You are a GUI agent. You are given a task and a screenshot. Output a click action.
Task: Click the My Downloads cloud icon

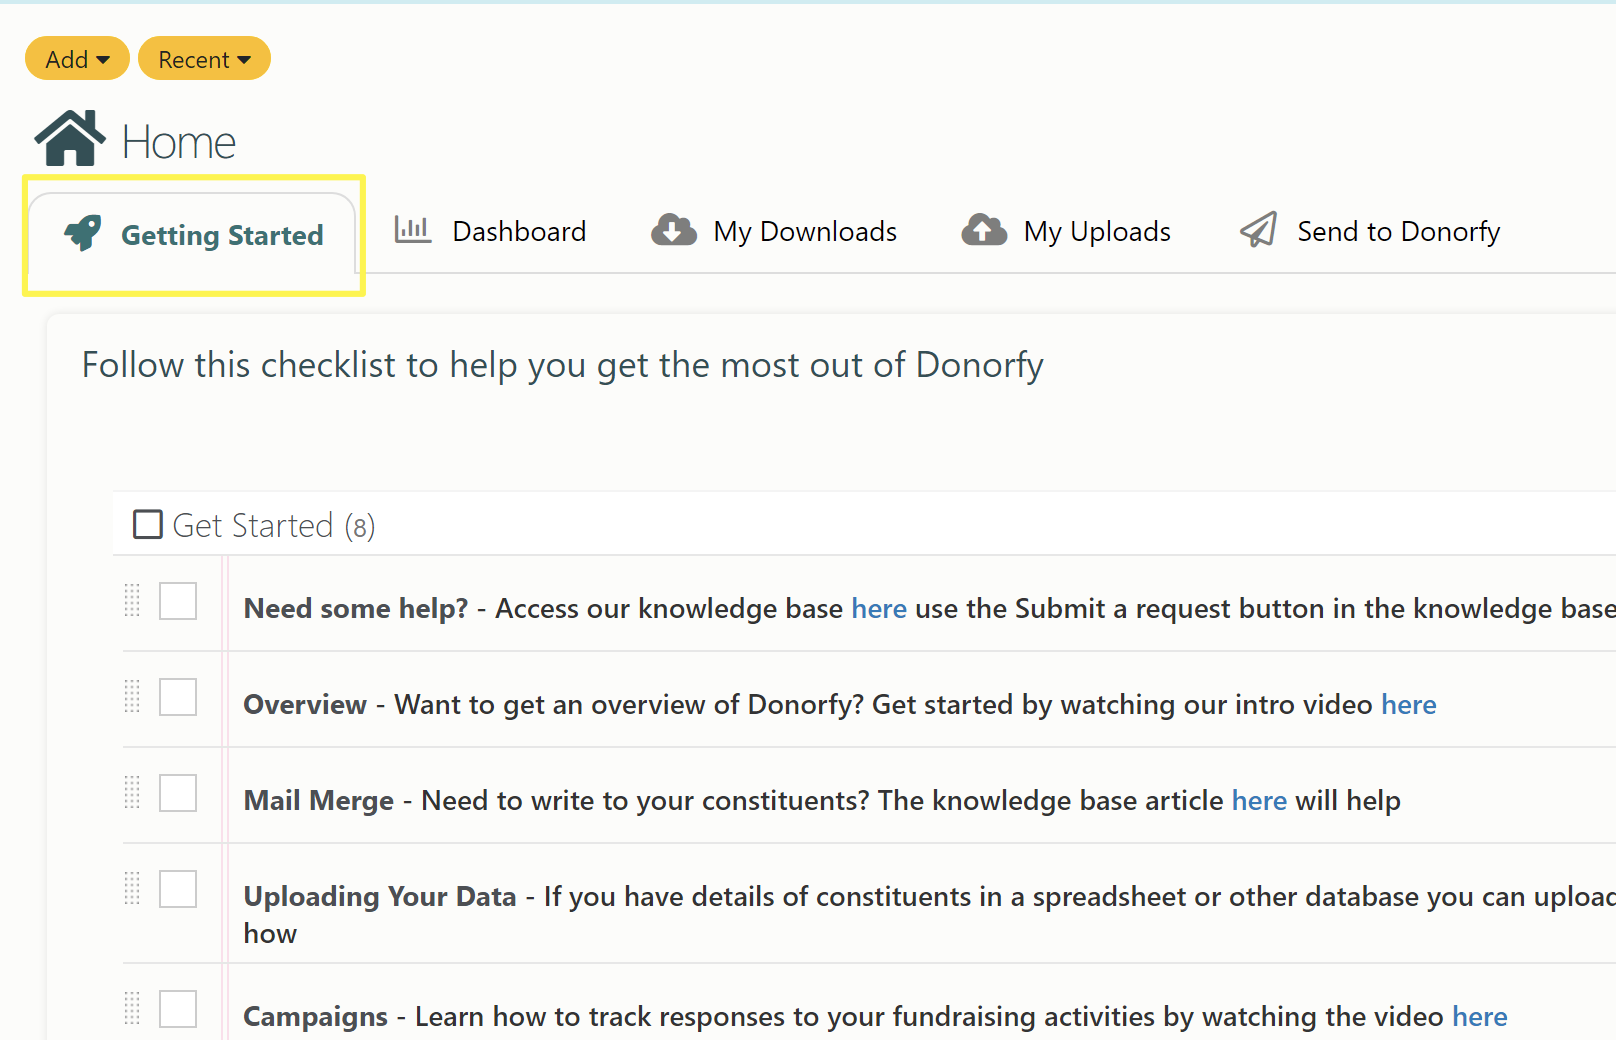[x=674, y=230]
